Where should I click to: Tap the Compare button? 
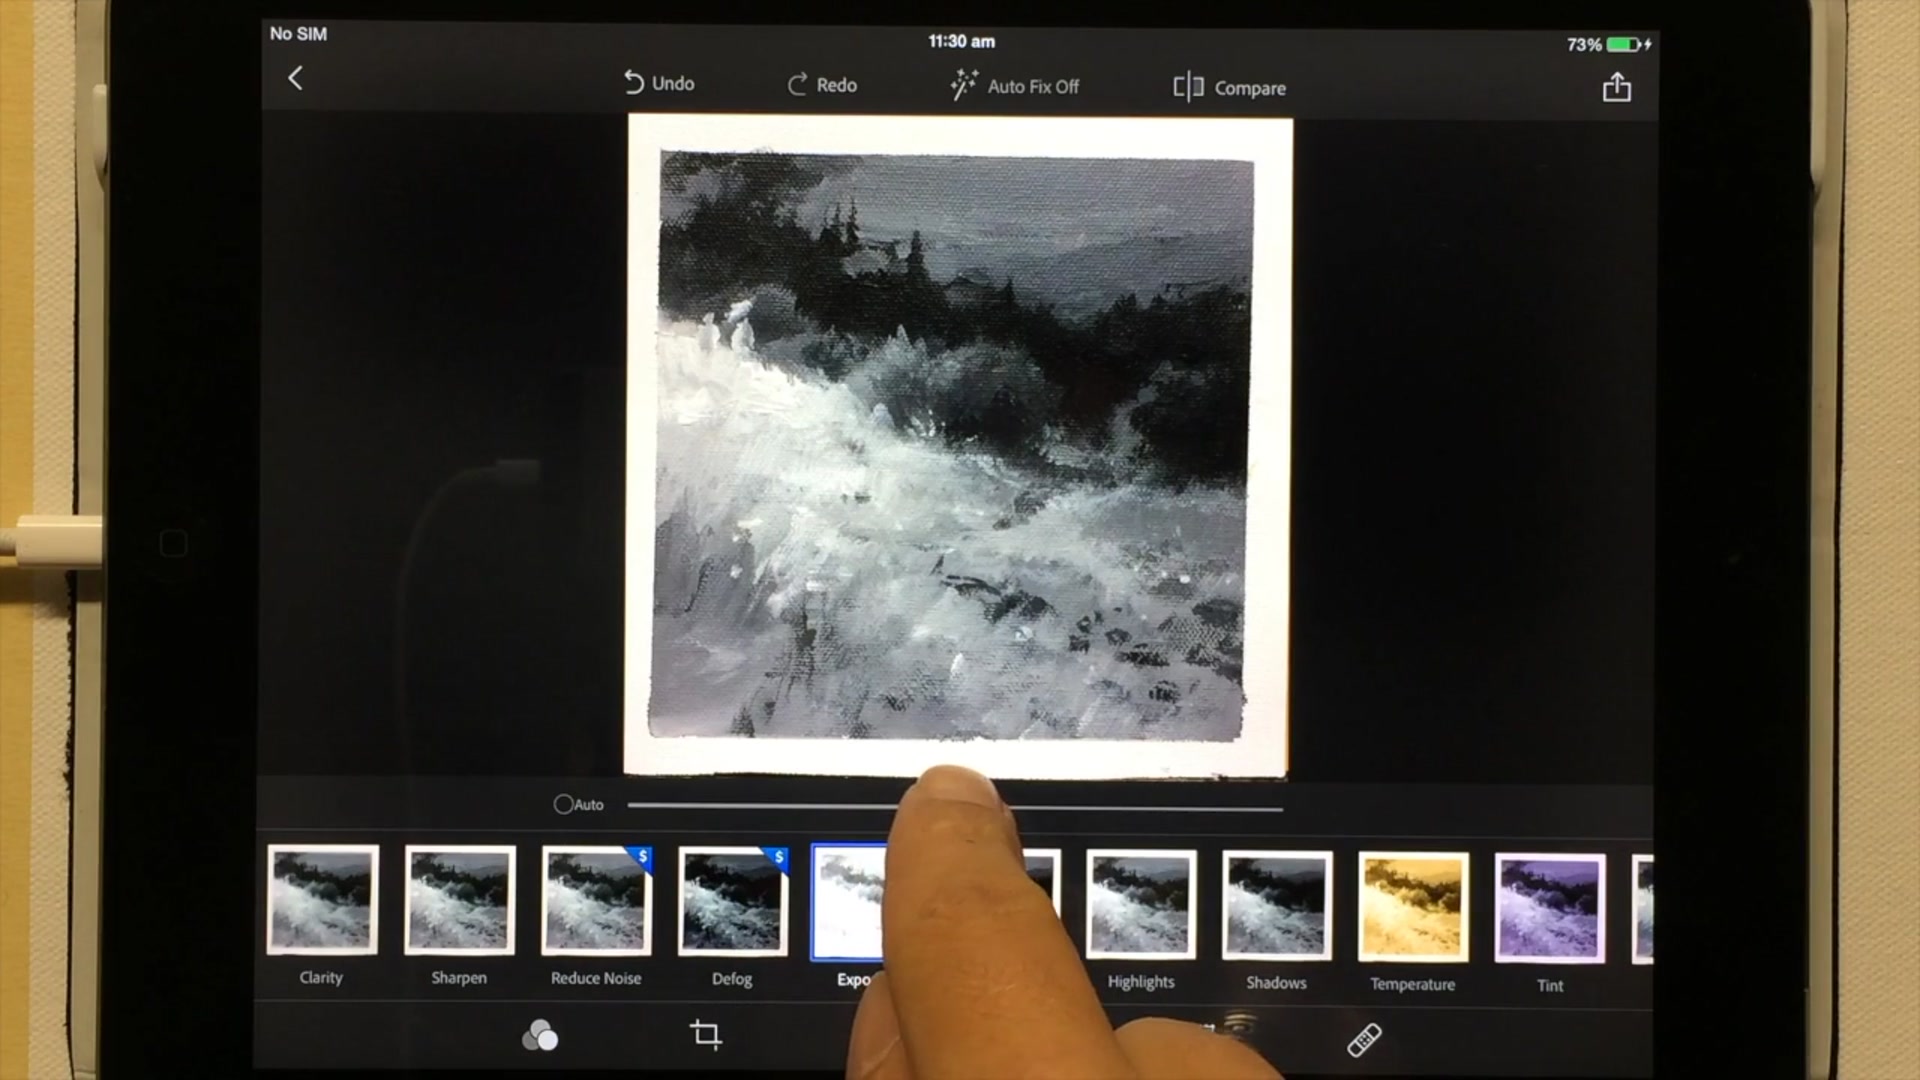point(1229,88)
